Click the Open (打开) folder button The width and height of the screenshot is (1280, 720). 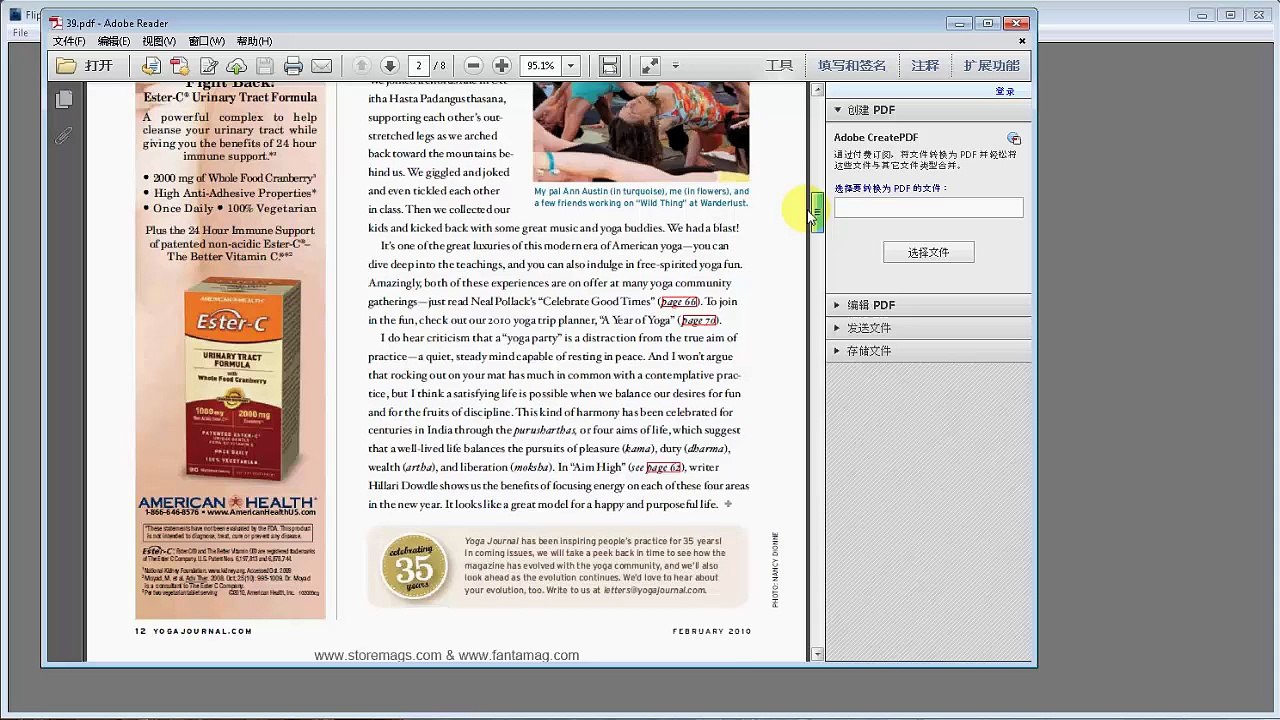coord(85,66)
